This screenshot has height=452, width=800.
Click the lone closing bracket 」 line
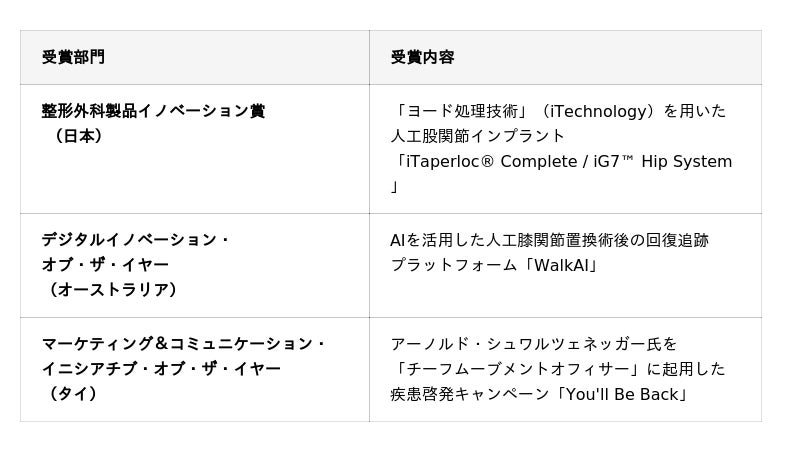click(x=395, y=186)
